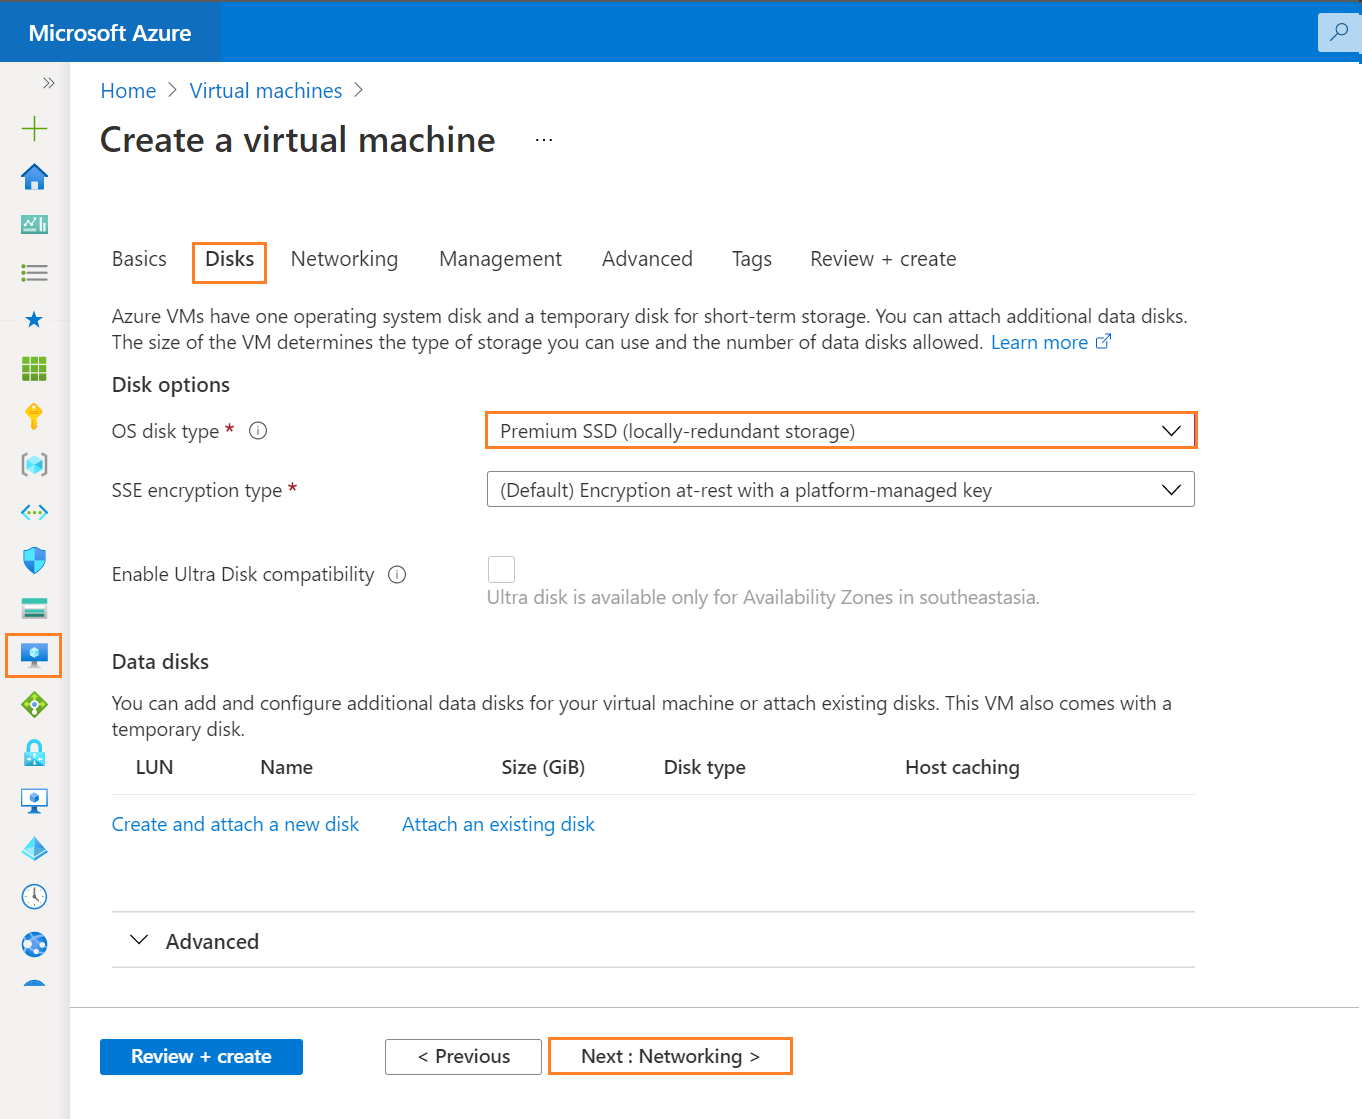This screenshot has height=1119, width=1362.
Task: Click the OS disk type info icon
Action: click(x=258, y=431)
